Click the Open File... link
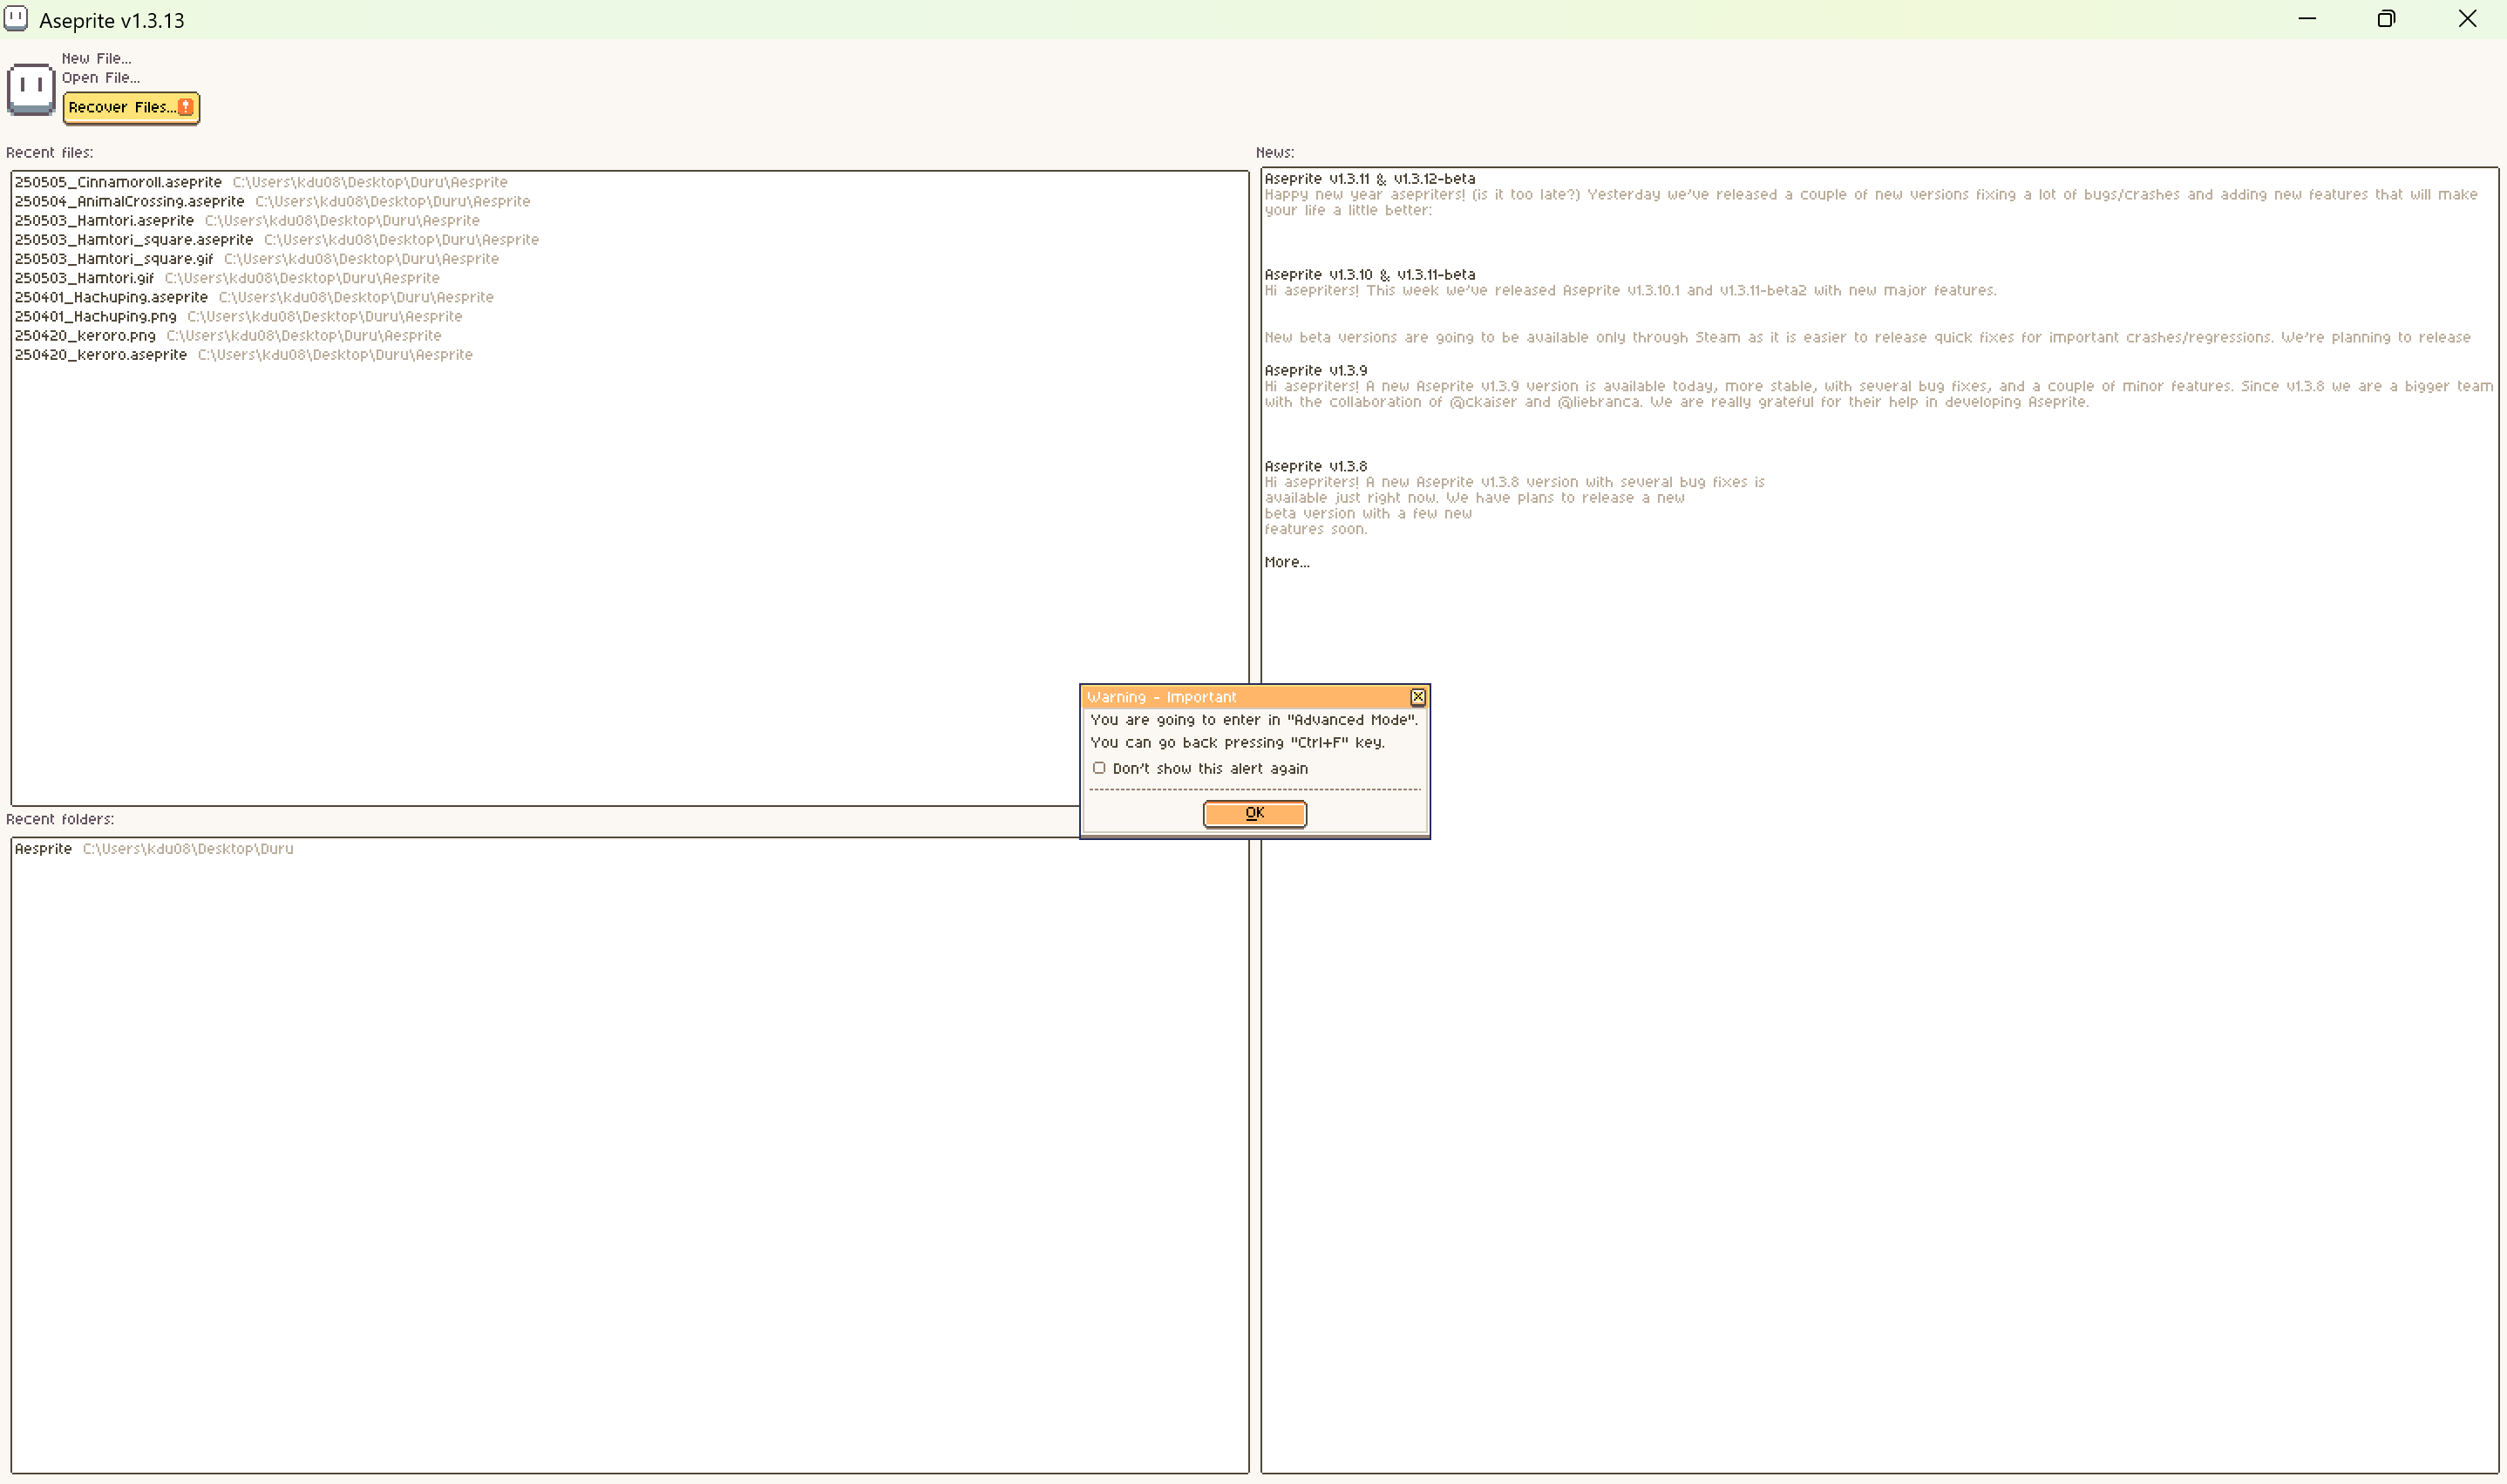The height and width of the screenshot is (1484, 2507). [x=100, y=77]
